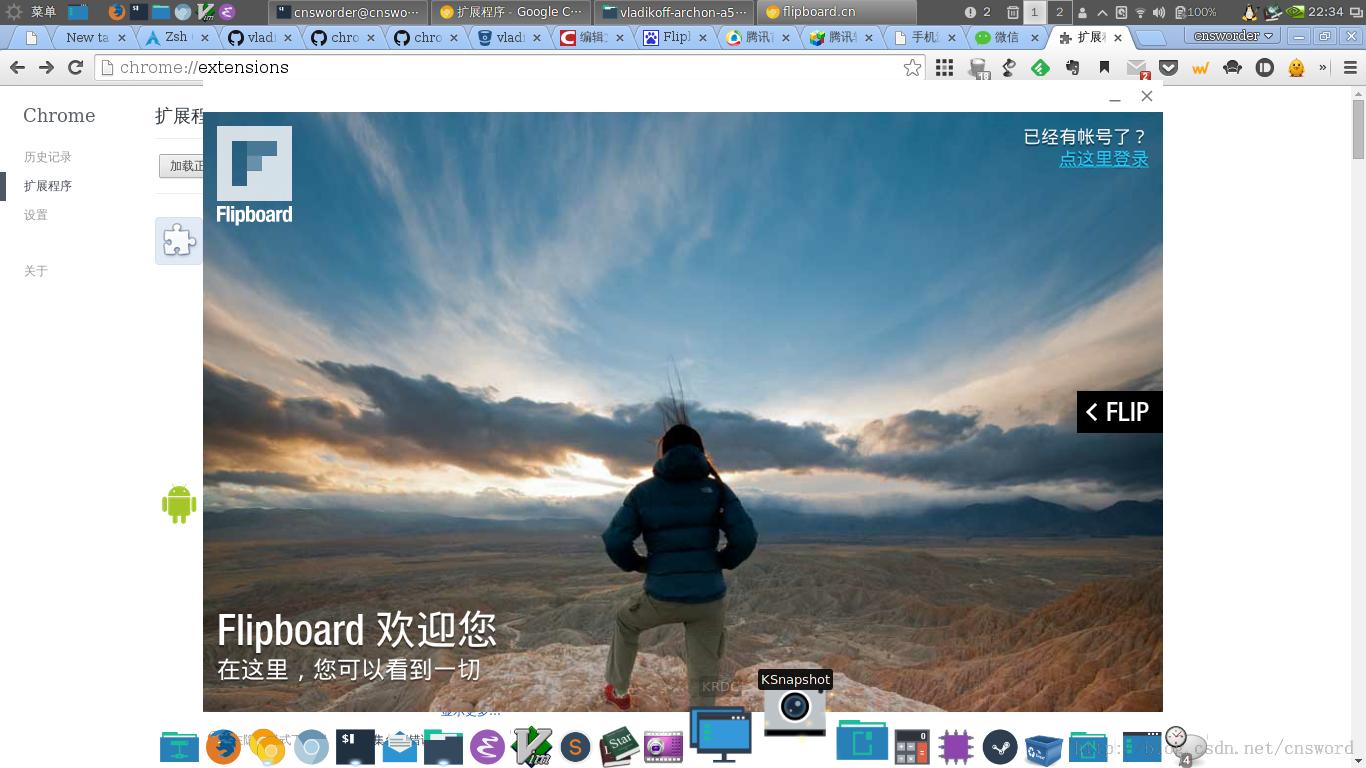Open the terminal dock icon
Image resolution: width=1366 pixels, height=768 pixels.
(355, 747)
